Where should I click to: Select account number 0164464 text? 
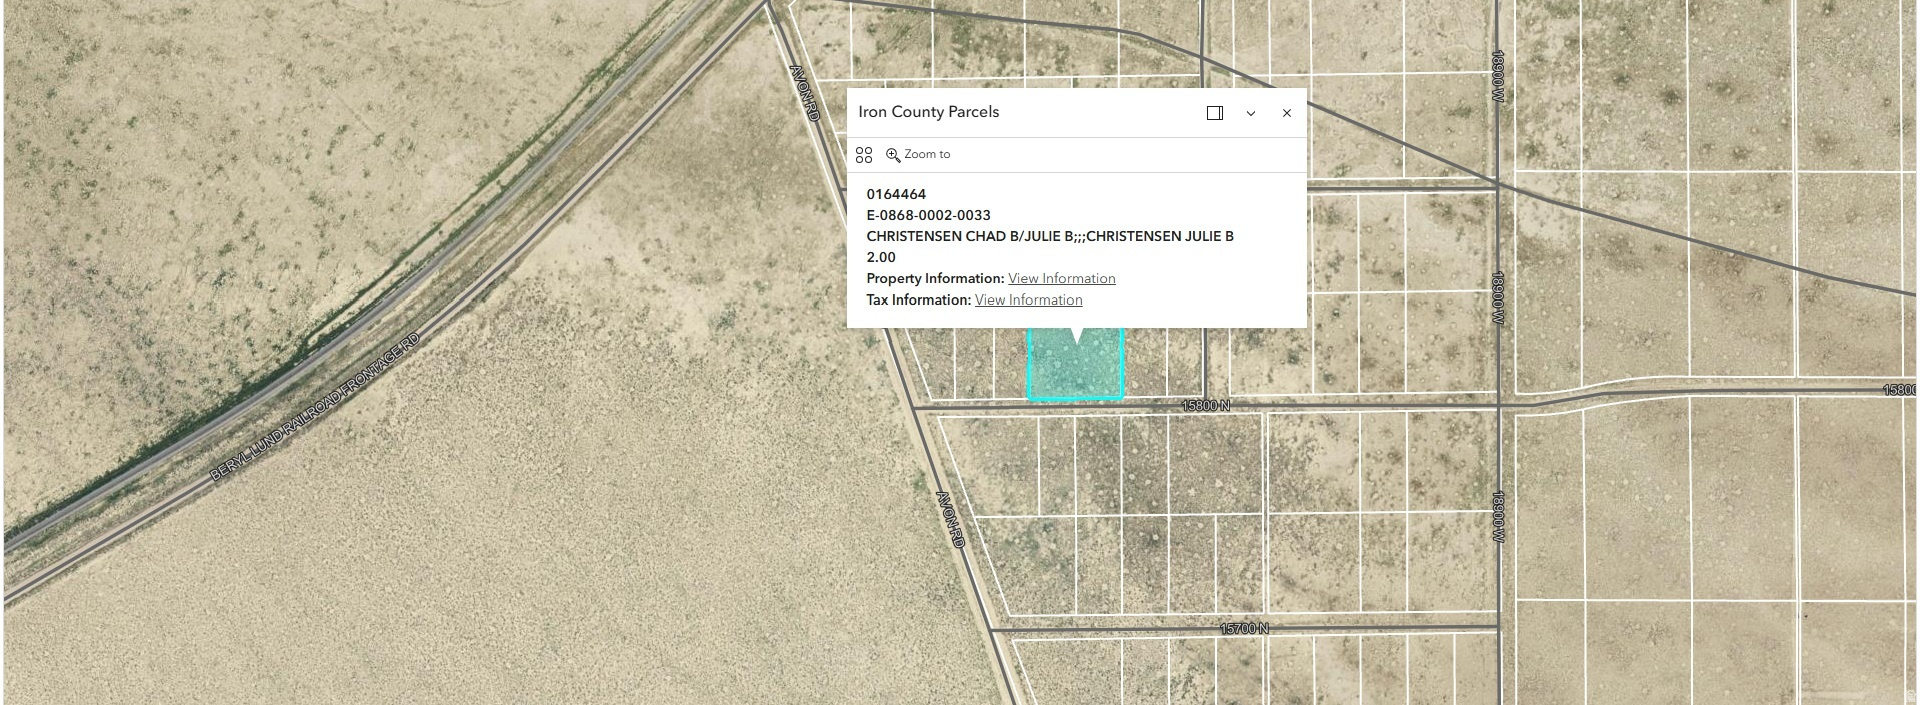(x=896, y=194)
